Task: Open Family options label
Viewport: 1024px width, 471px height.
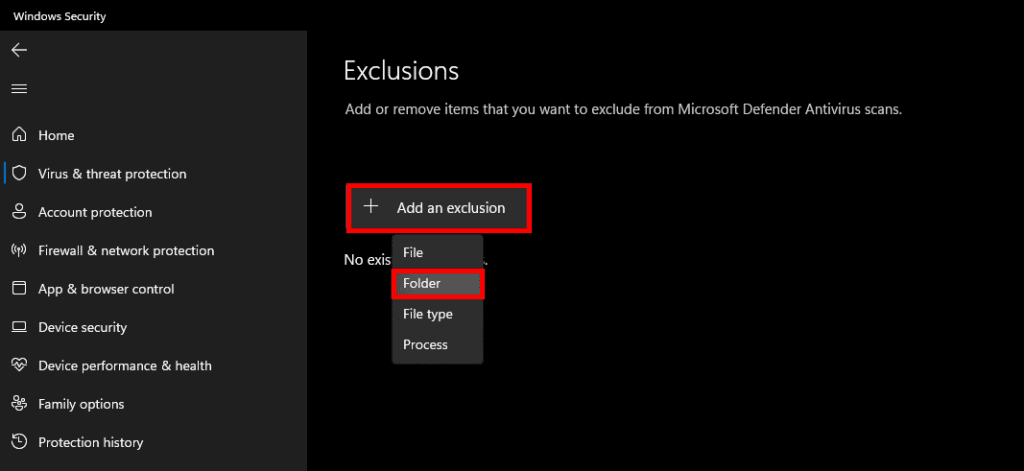Action: tap(81, 404)
